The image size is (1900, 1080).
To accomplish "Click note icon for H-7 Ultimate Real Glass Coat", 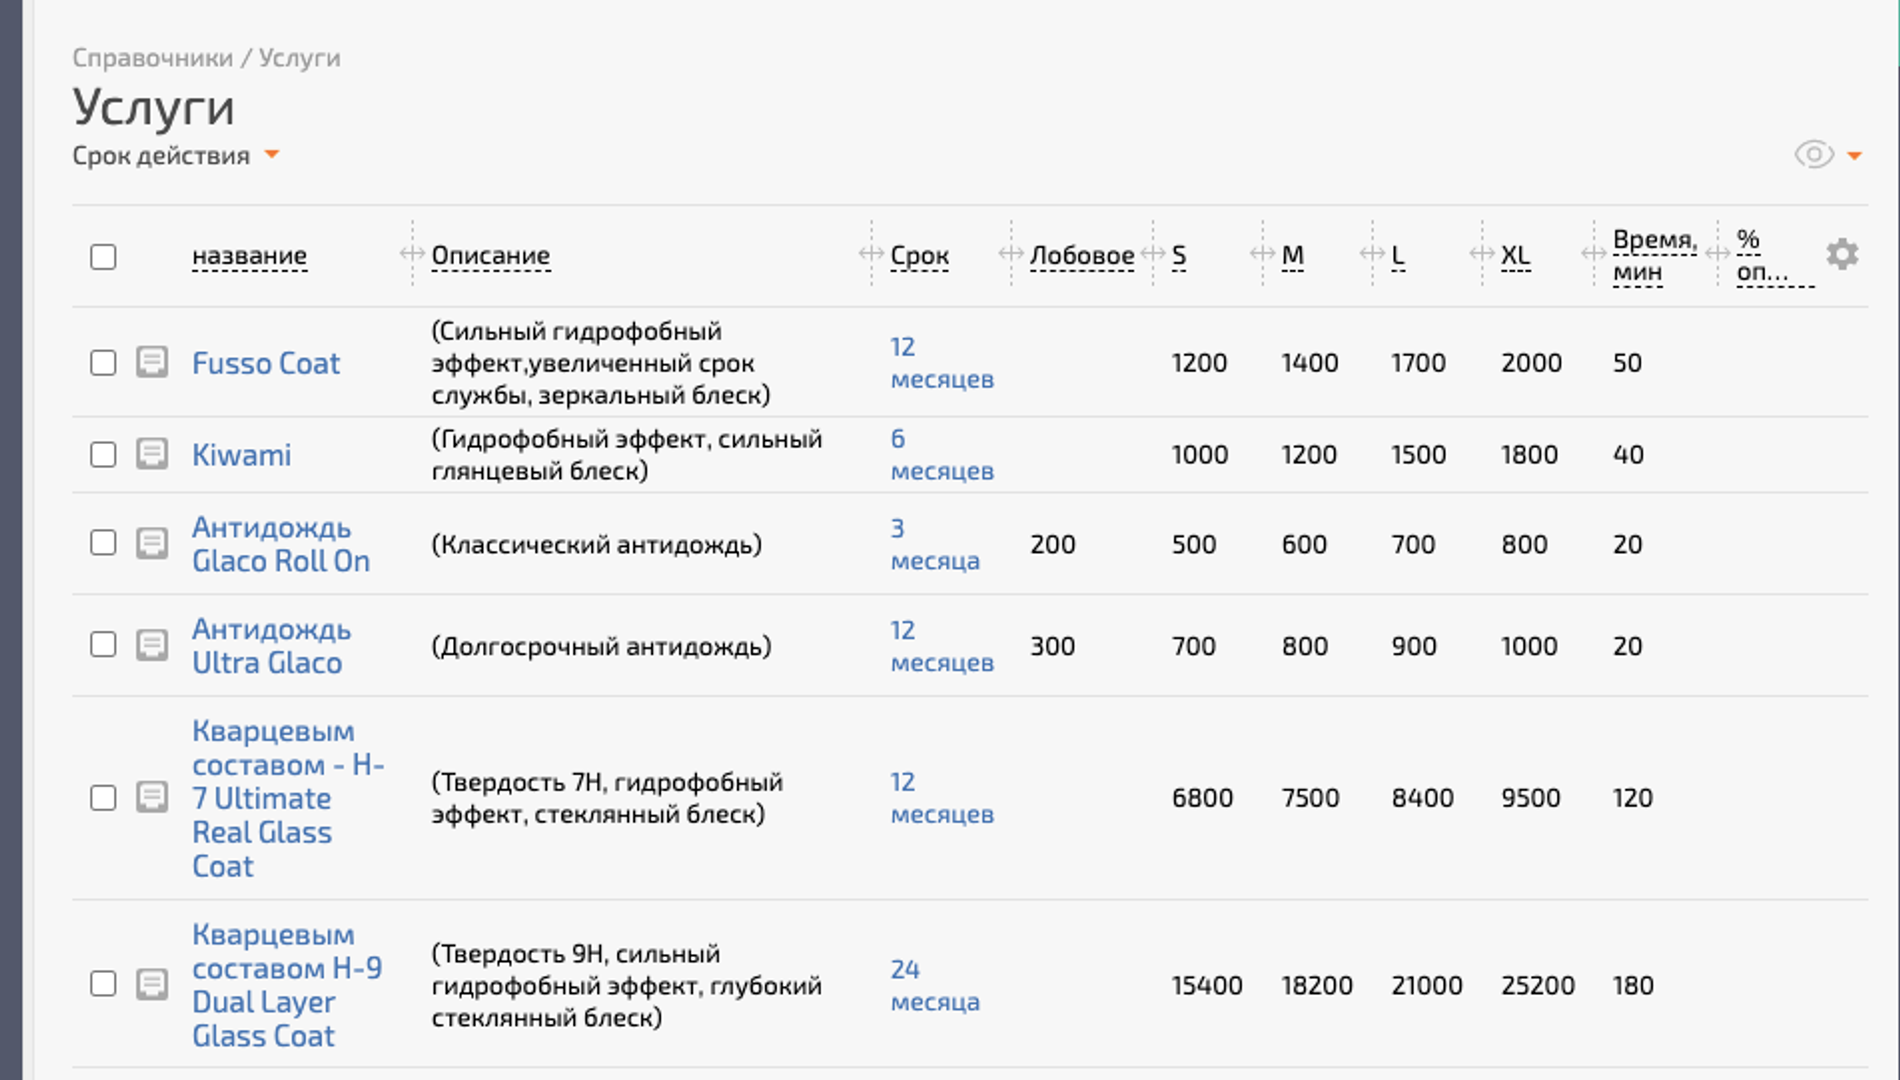I will pos(152,798).
